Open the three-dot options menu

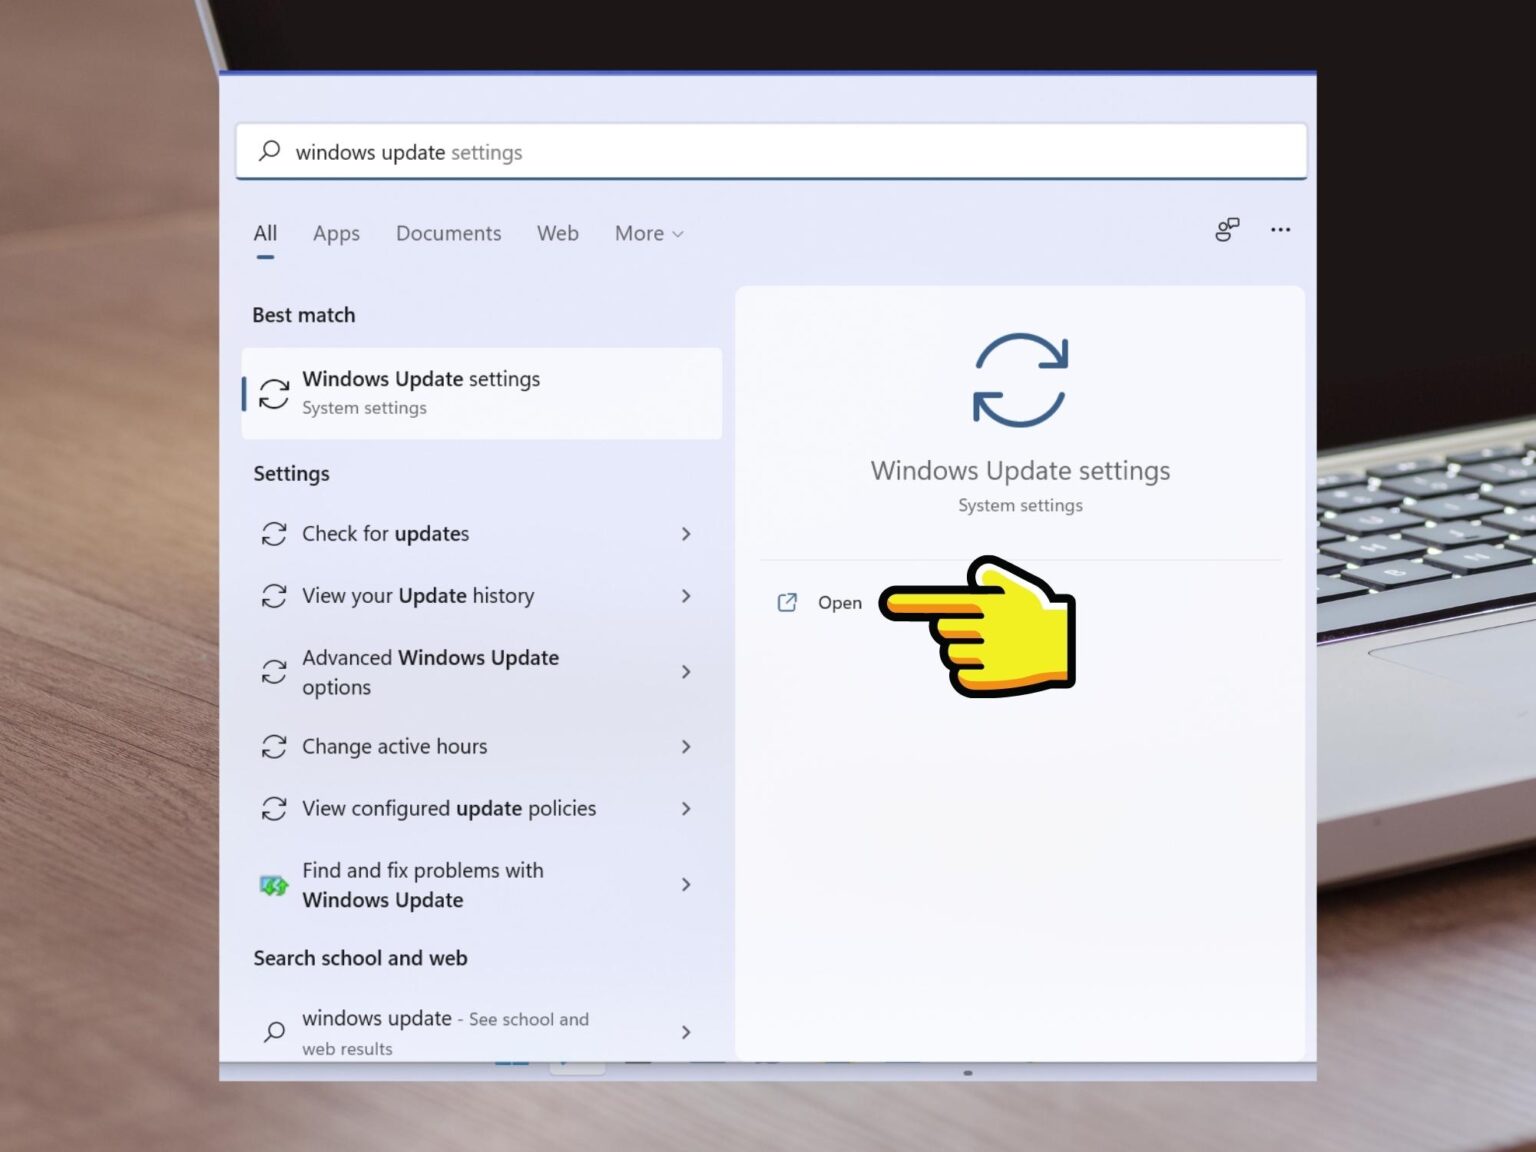(x=1280, y=230)
